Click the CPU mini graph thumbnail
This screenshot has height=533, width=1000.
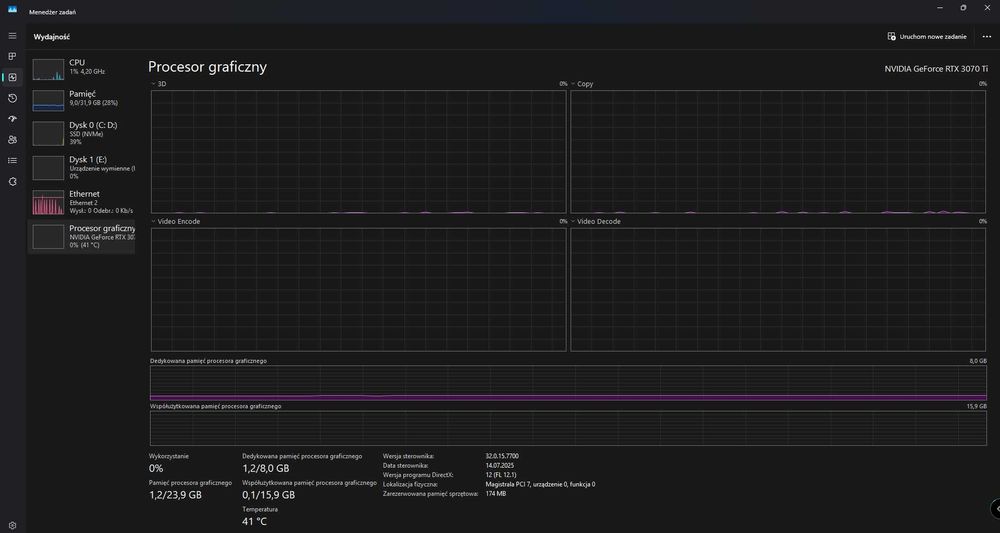pyautogui.click(x=48, y=69)
